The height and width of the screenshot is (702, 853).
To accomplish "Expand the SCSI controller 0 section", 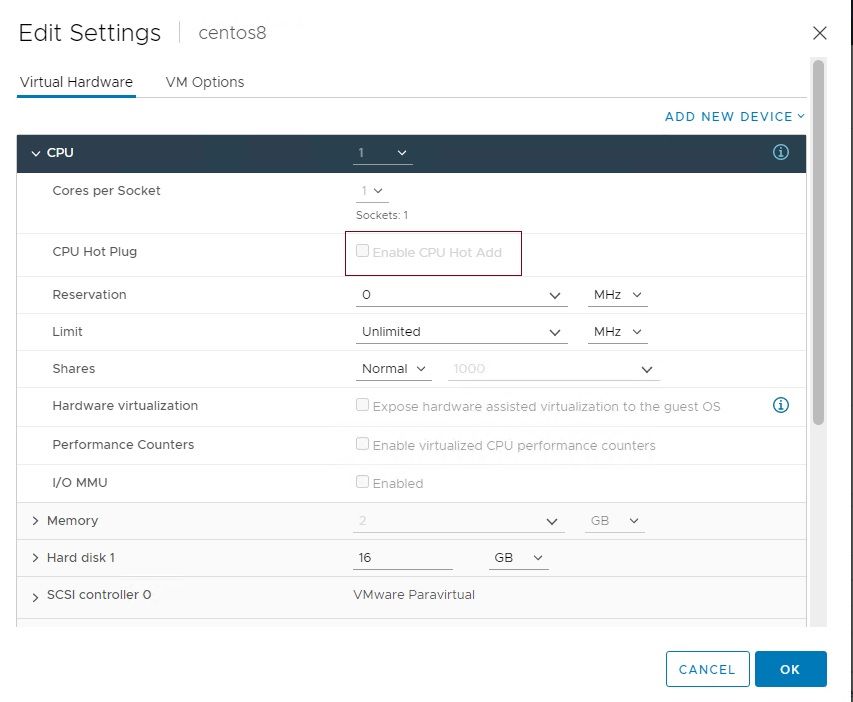I will [x=36, y=594].
